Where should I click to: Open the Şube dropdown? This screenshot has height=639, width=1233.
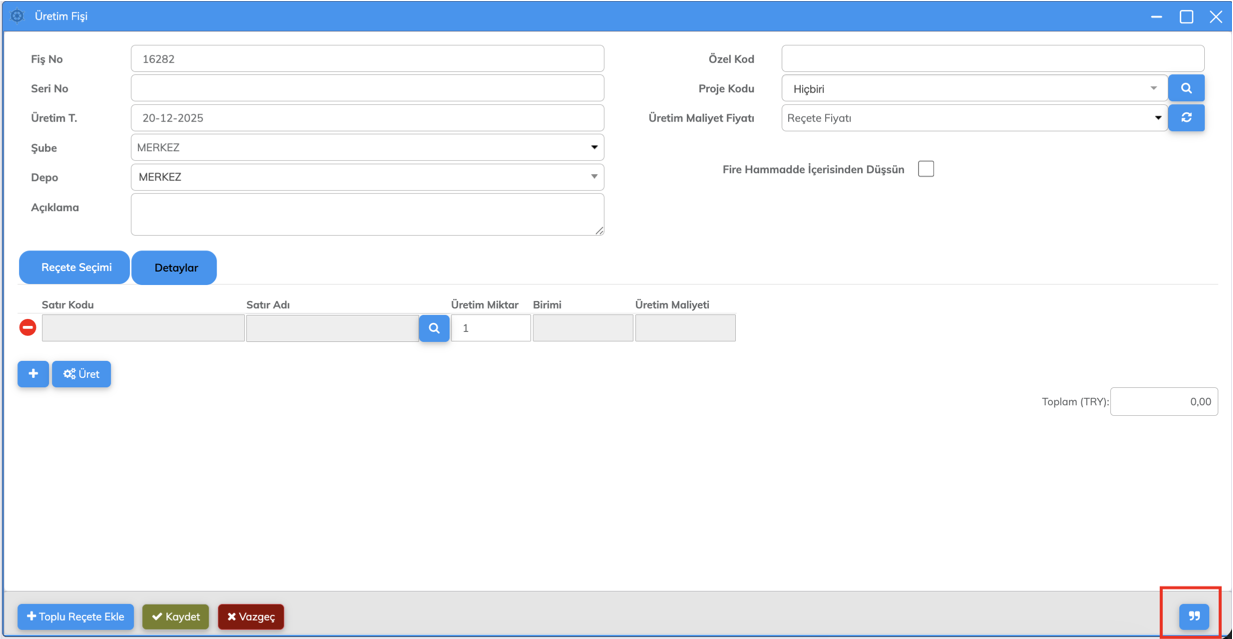(x=367, y=148)
